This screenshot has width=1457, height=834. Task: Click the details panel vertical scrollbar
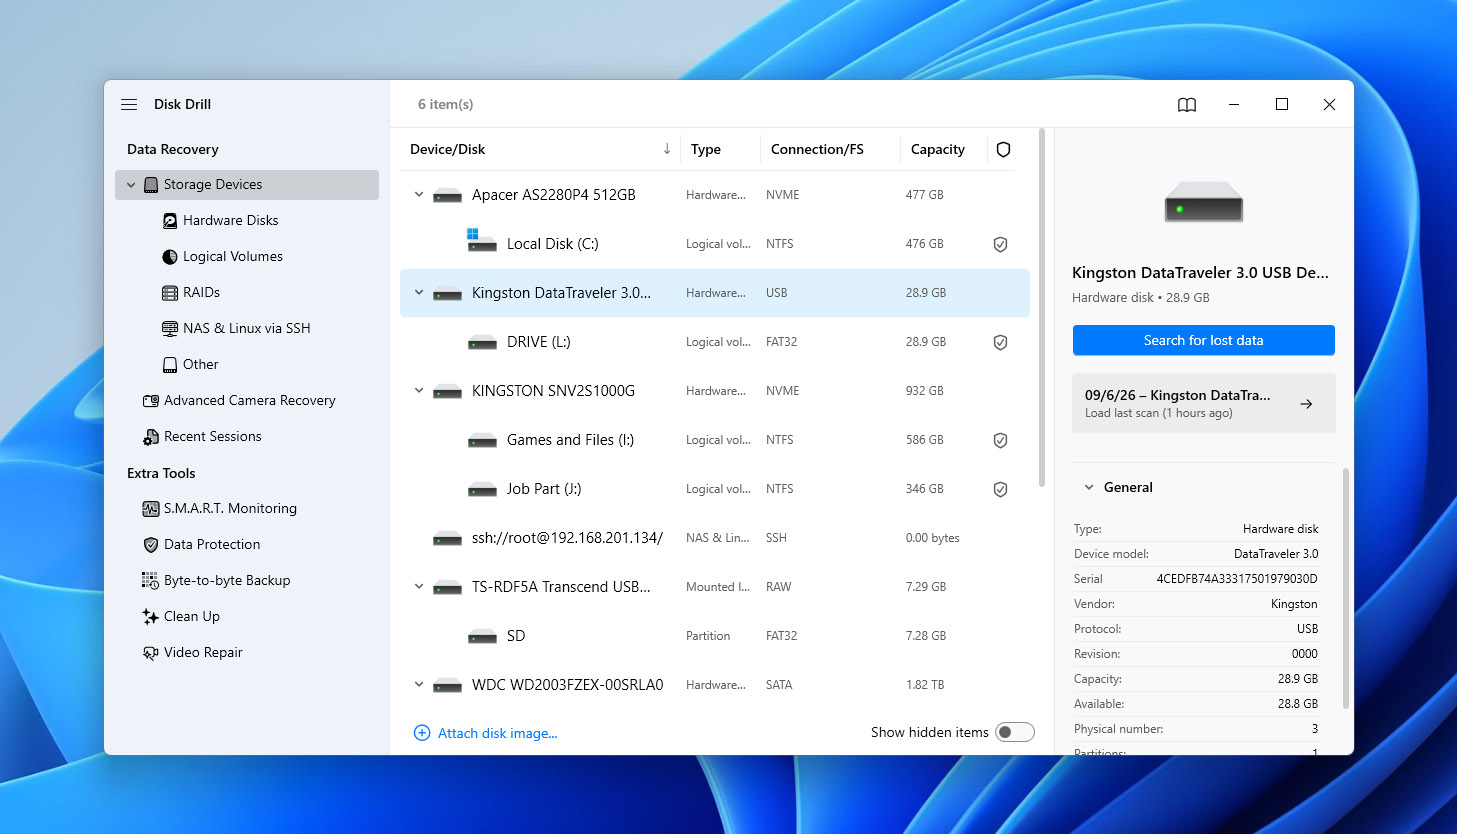[1346, 588]
